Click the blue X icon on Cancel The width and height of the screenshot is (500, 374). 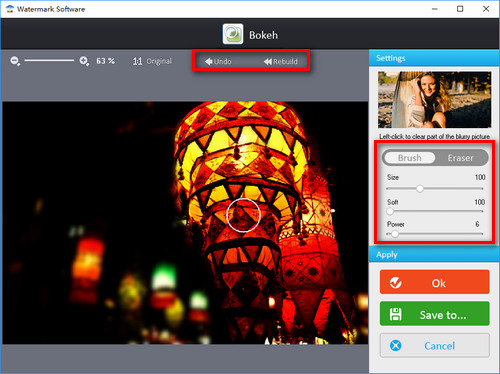396,346
